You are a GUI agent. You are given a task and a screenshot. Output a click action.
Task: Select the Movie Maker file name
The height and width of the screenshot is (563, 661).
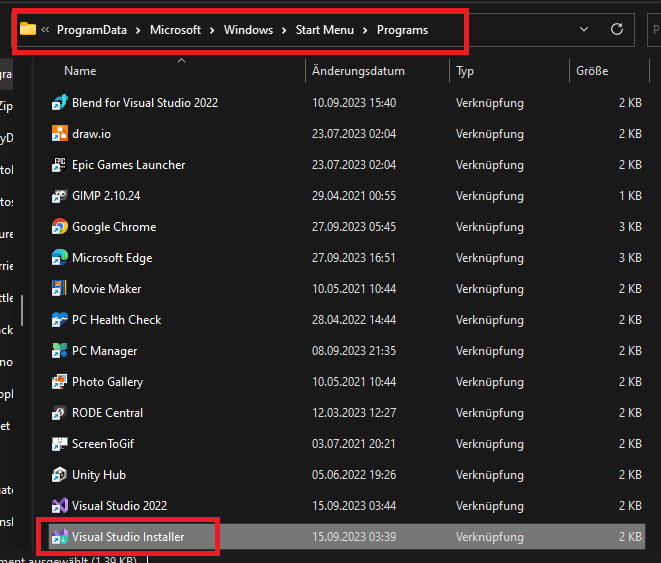click(x=107, y=289)
